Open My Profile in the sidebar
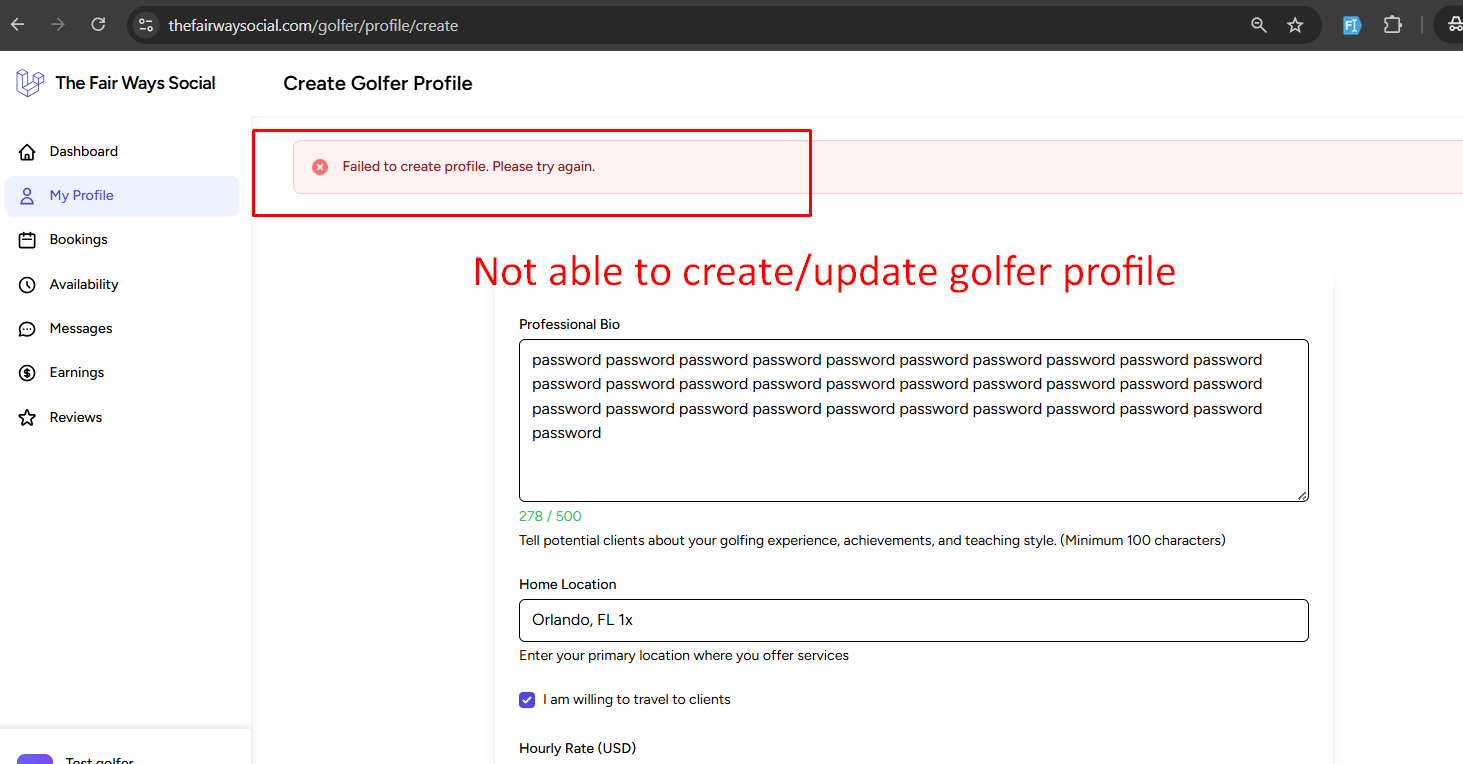1463x764 pixels. tap(82, 196)
